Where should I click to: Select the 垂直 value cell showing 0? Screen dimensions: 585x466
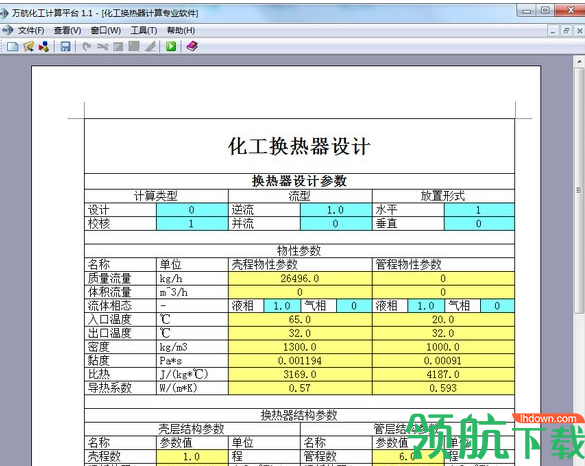coord(479,223)
